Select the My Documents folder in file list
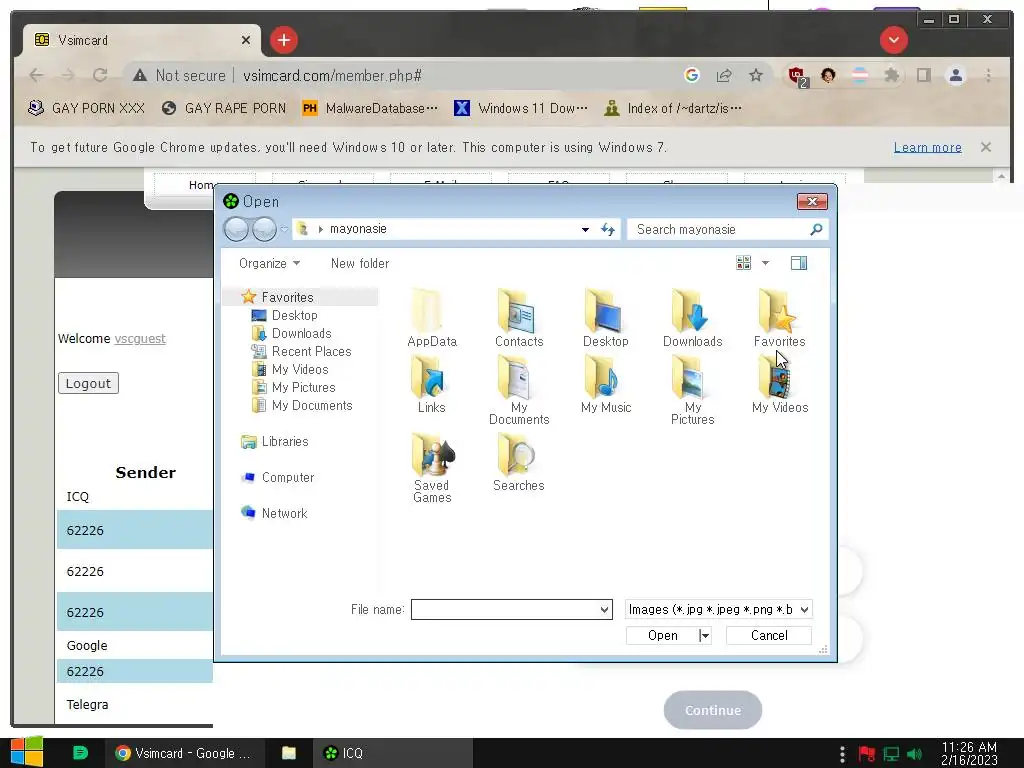The image size is (1024, 768). [519, 390]
